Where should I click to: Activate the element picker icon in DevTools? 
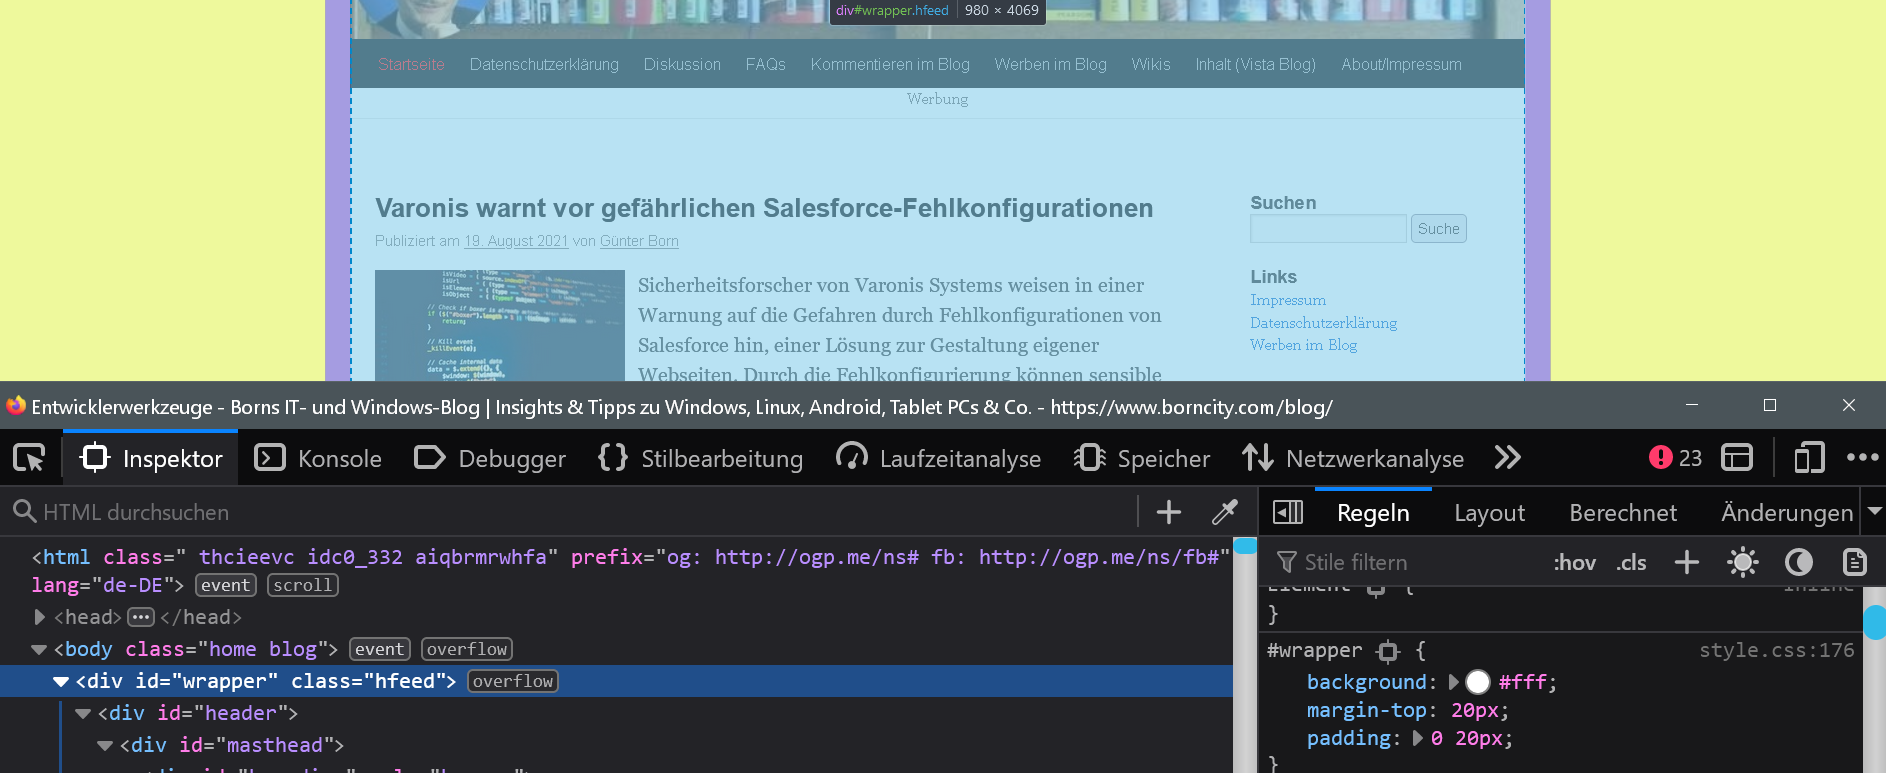tap(29, 458)
